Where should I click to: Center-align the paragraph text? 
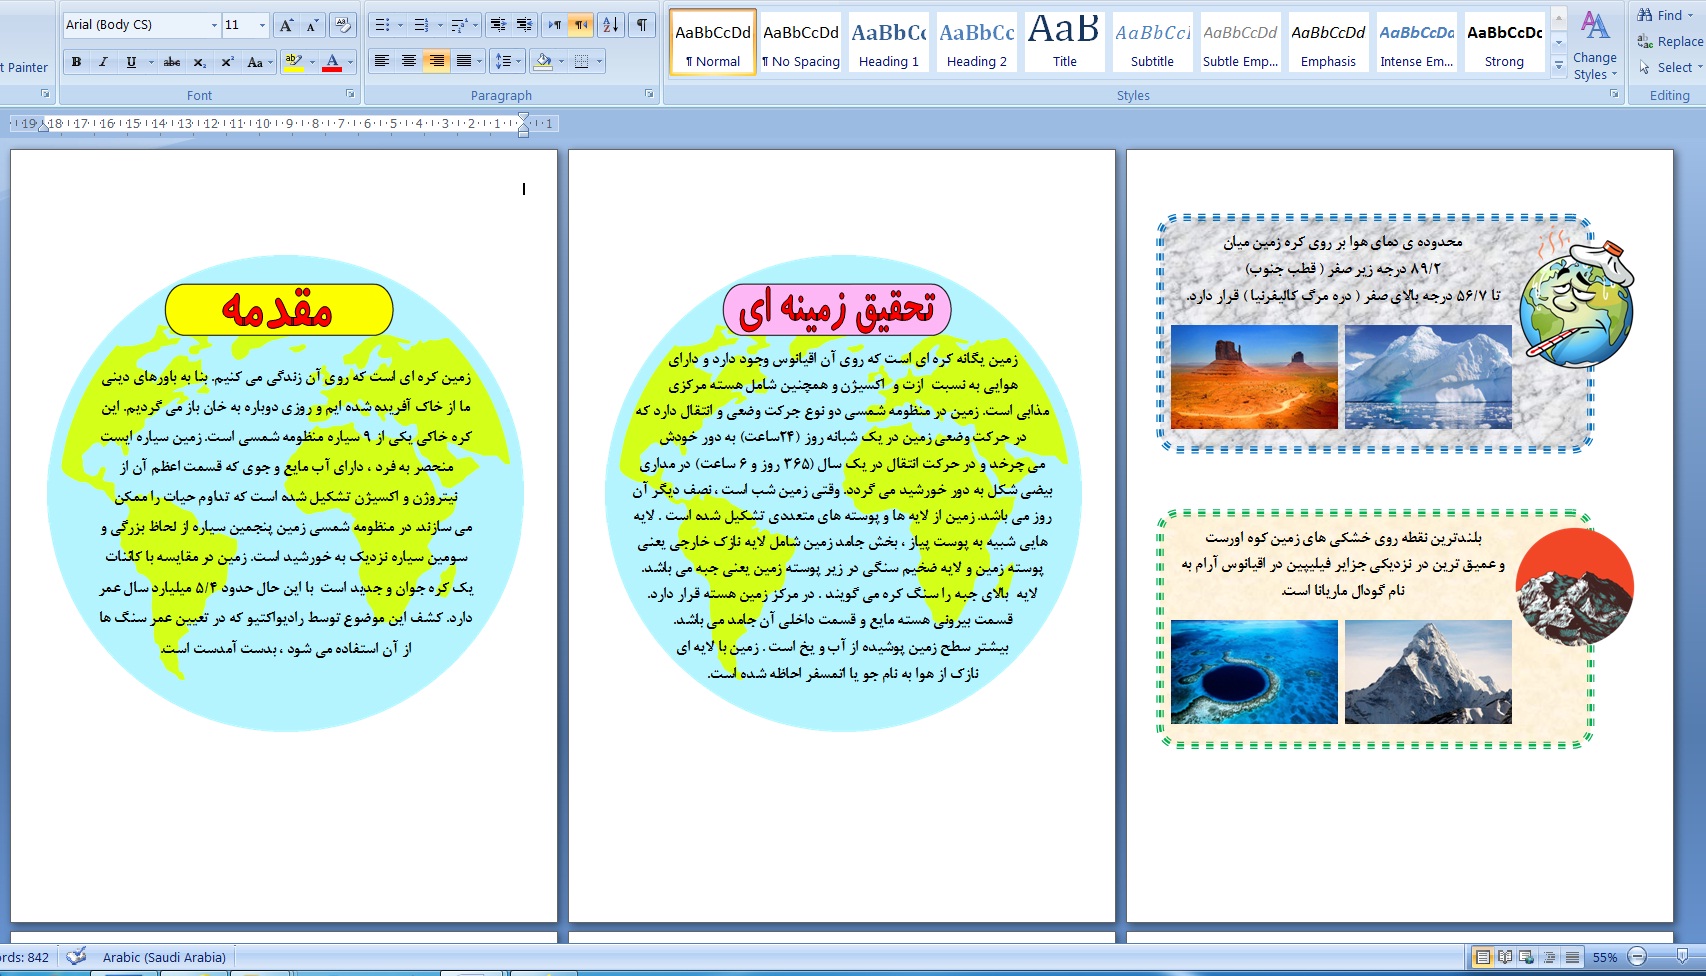click(x=409, y=62)
